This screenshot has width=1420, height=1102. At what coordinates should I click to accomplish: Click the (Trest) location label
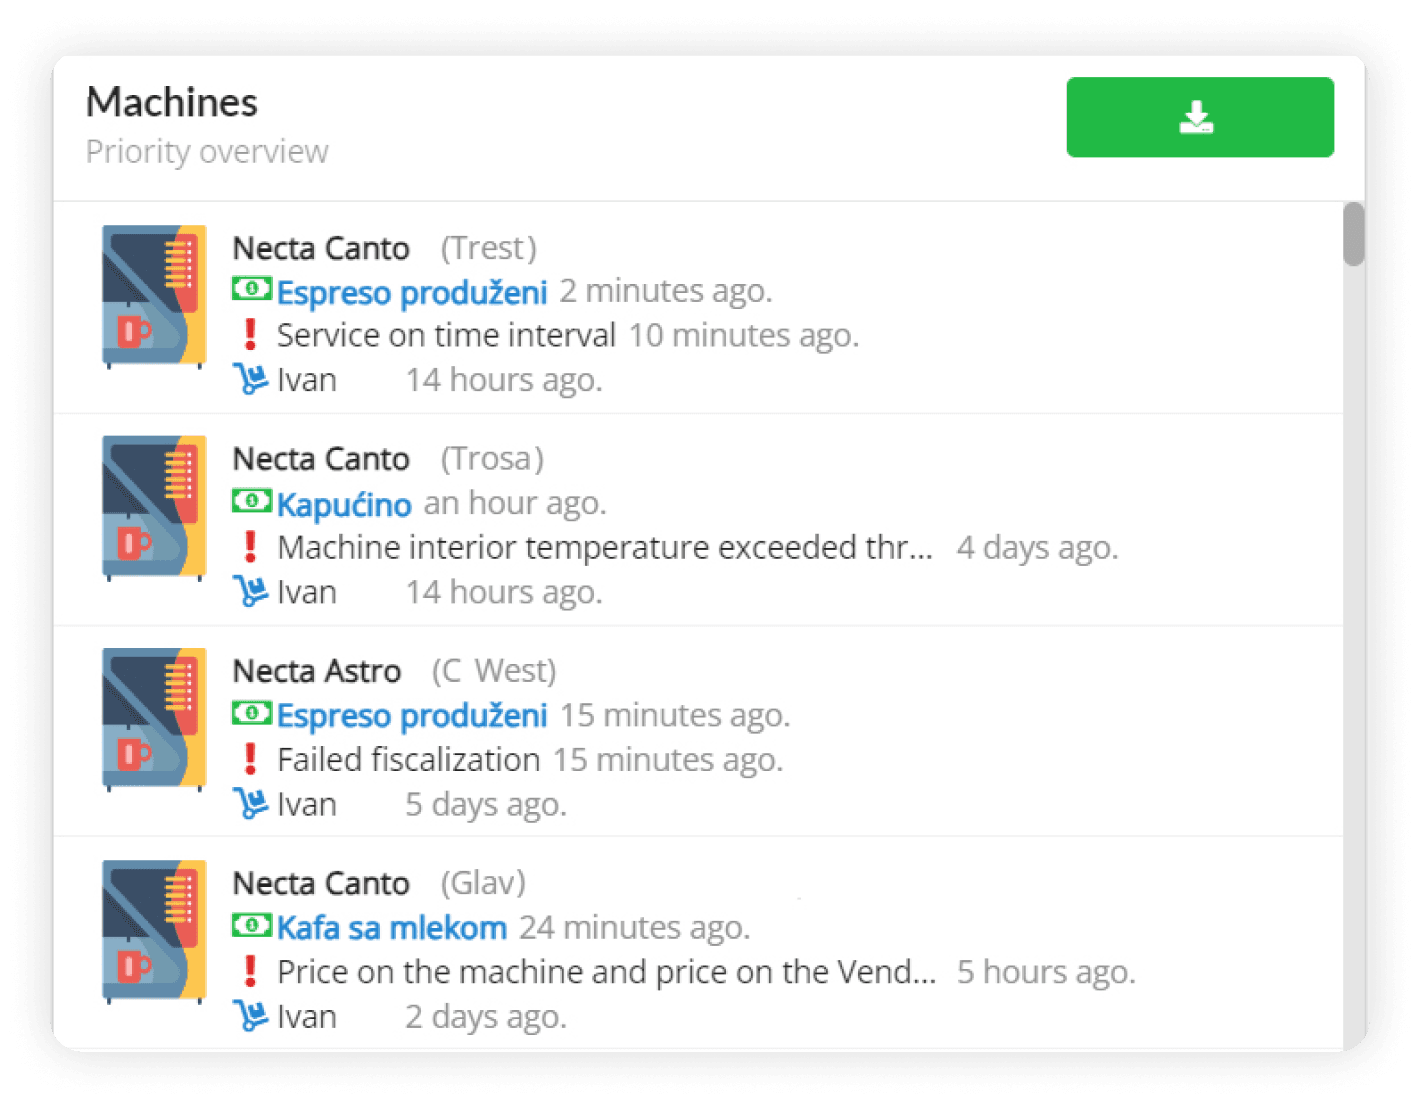point(489,248)
